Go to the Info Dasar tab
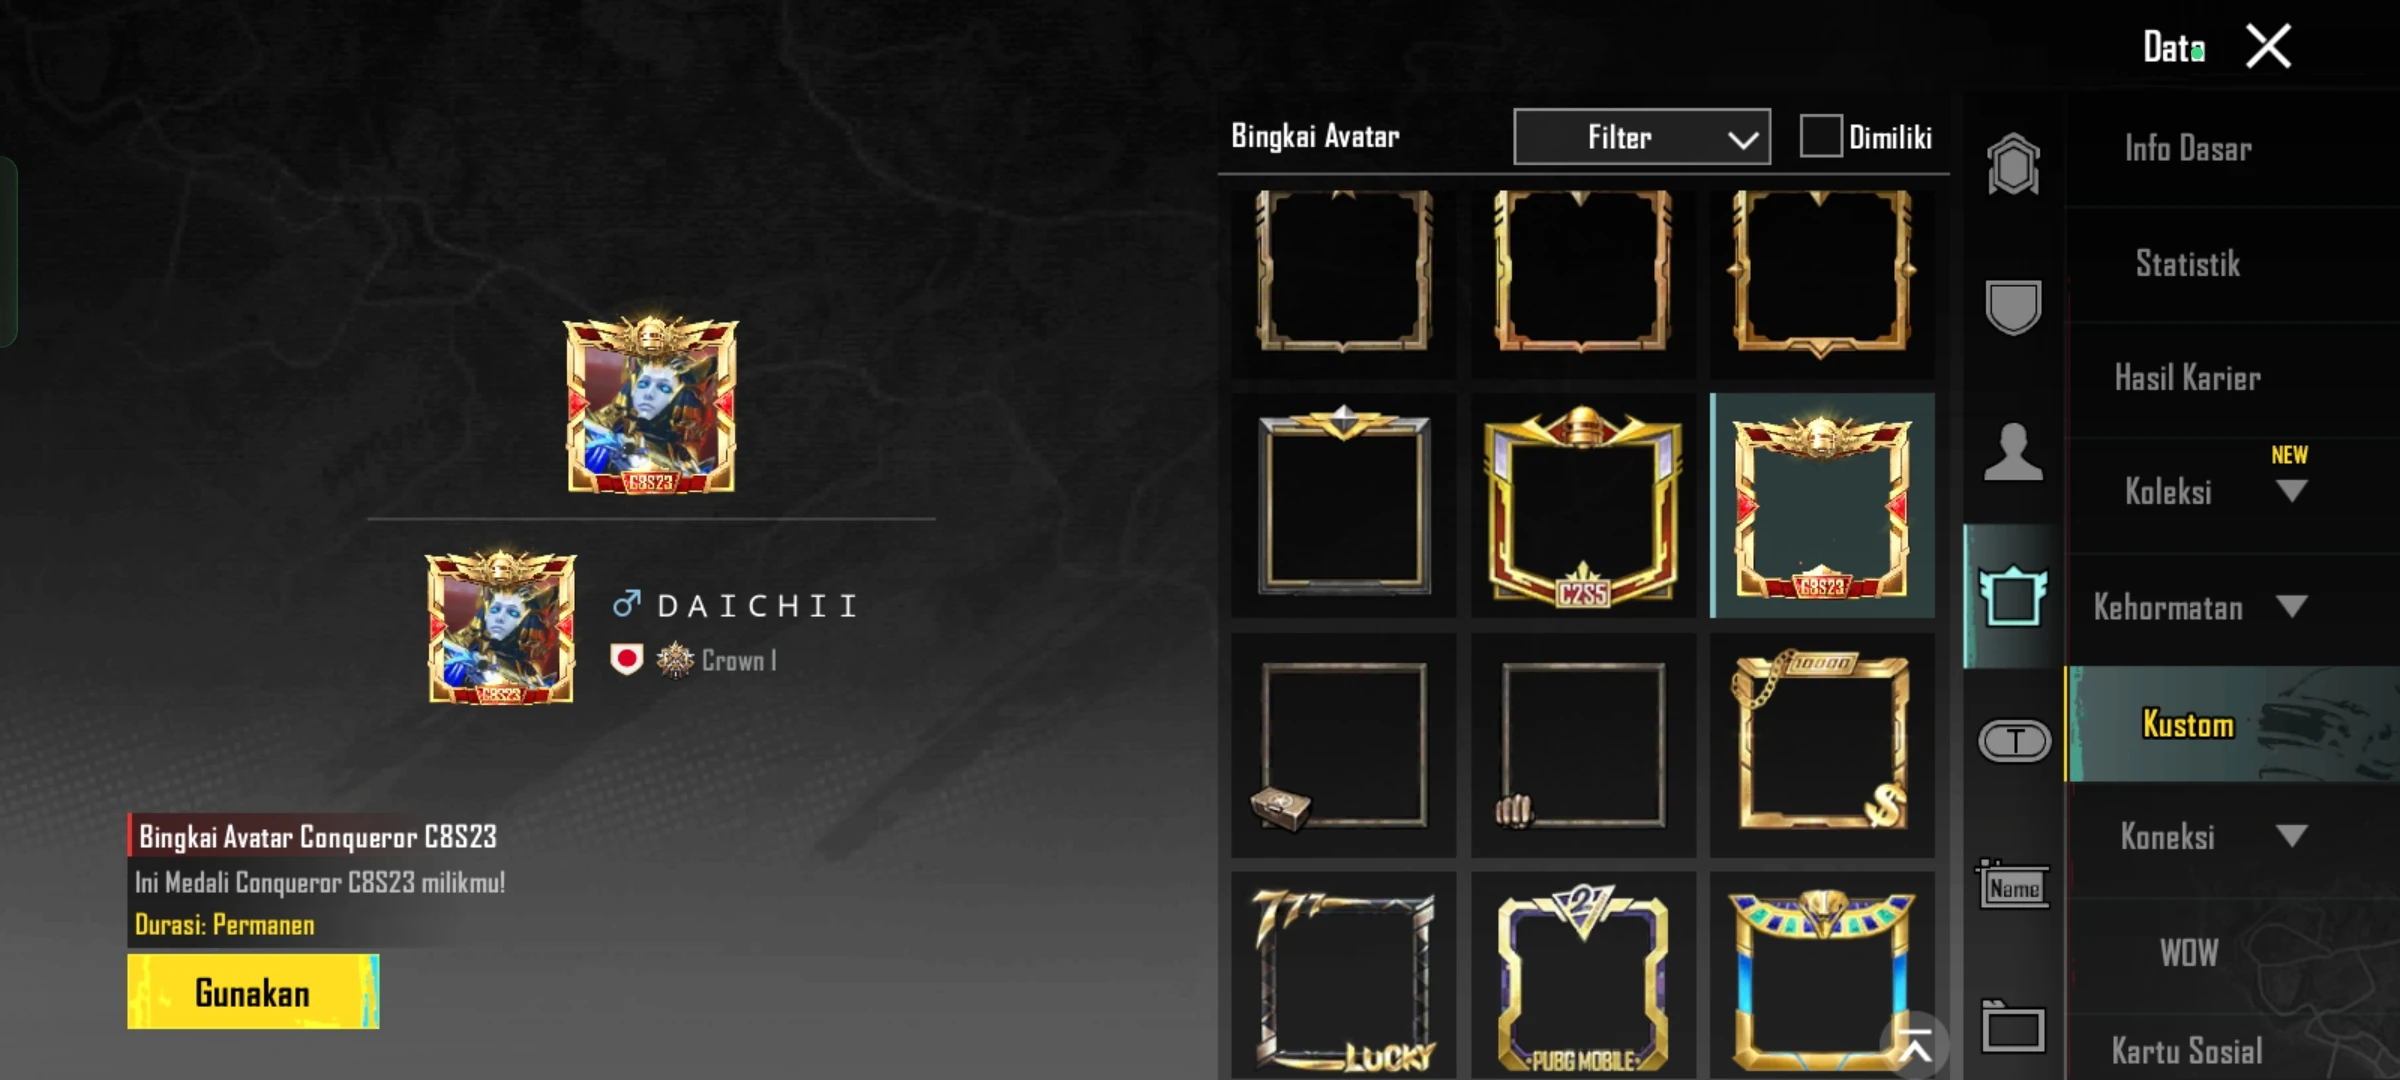This screenshot has height=1080, width=2400. point(2188,149)
